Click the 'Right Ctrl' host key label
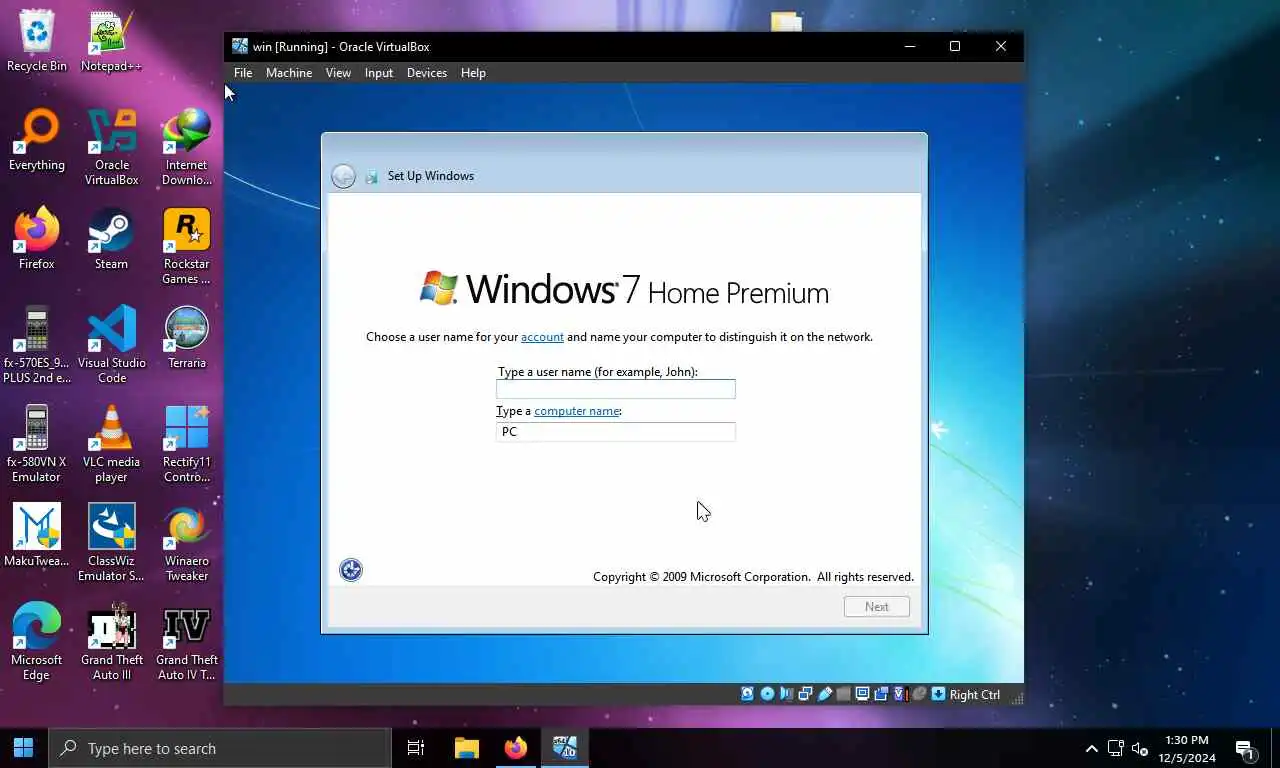The image size is (1280, 768). pyautogui.click(x=975, y=695)
